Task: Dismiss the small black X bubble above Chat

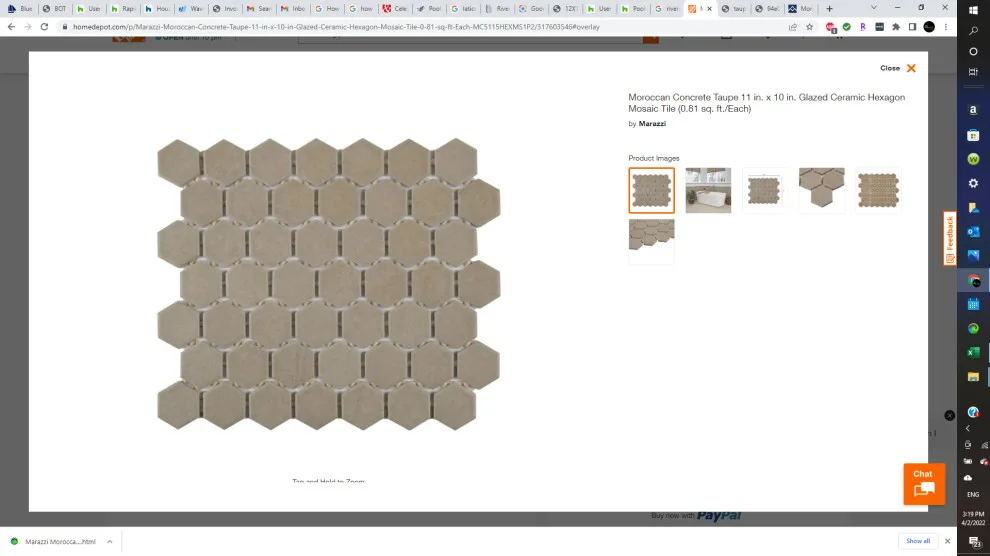Action: (x=949, y=415)
